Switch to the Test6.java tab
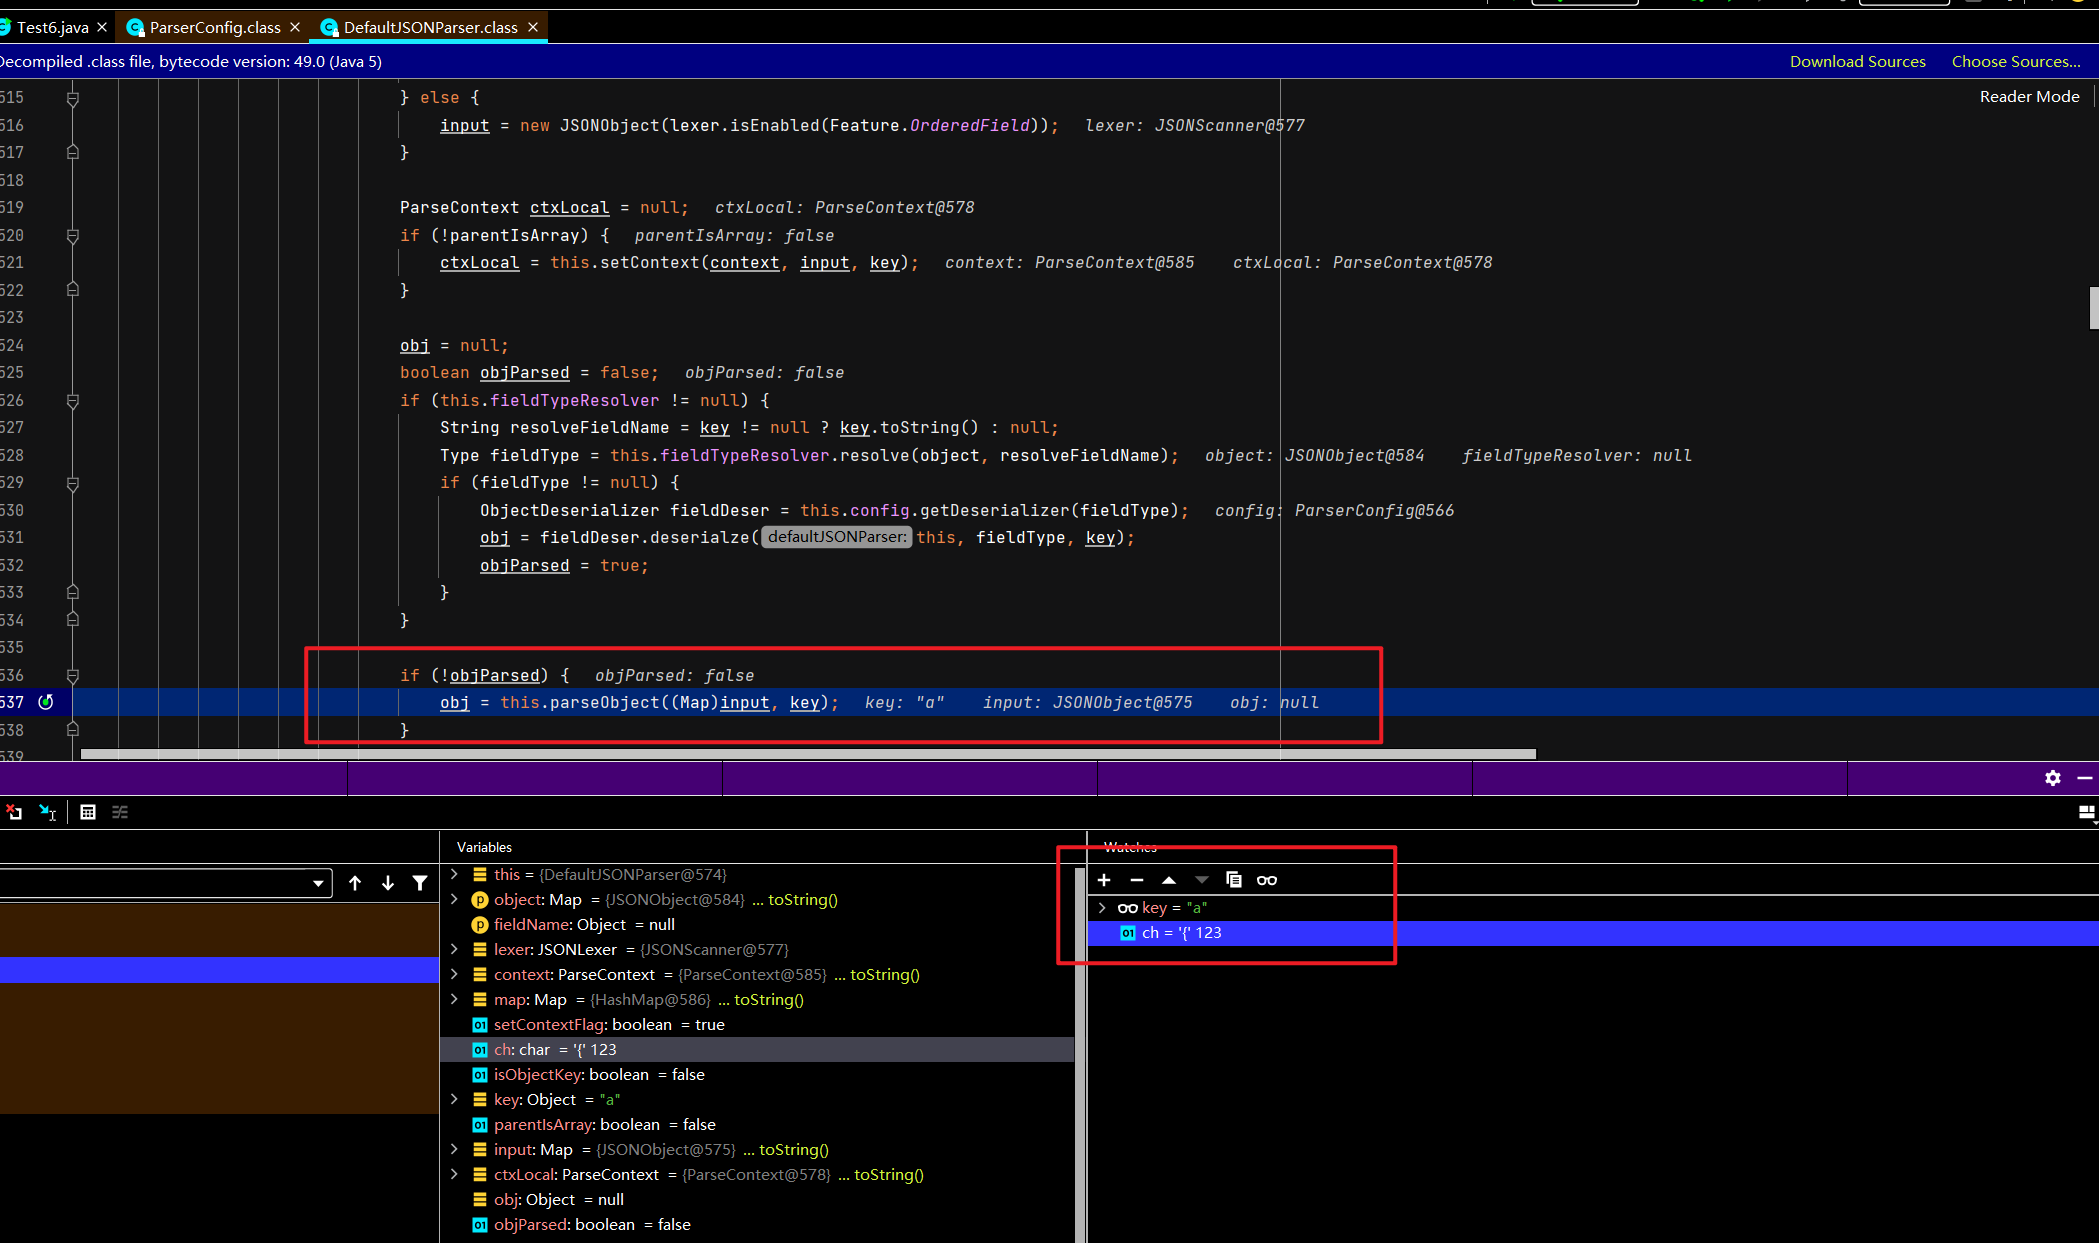Screen dimensions: 2099x1243 click(x=52, y=27)
